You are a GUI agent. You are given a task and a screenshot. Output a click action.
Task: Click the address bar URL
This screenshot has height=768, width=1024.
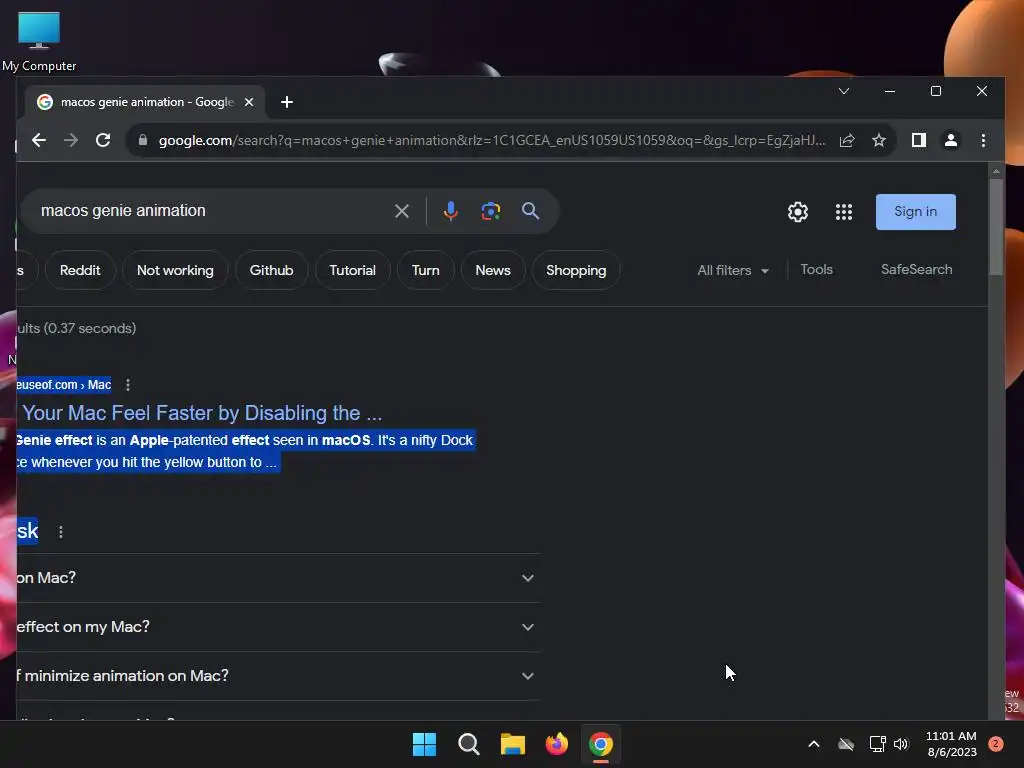tap(492, 140)
